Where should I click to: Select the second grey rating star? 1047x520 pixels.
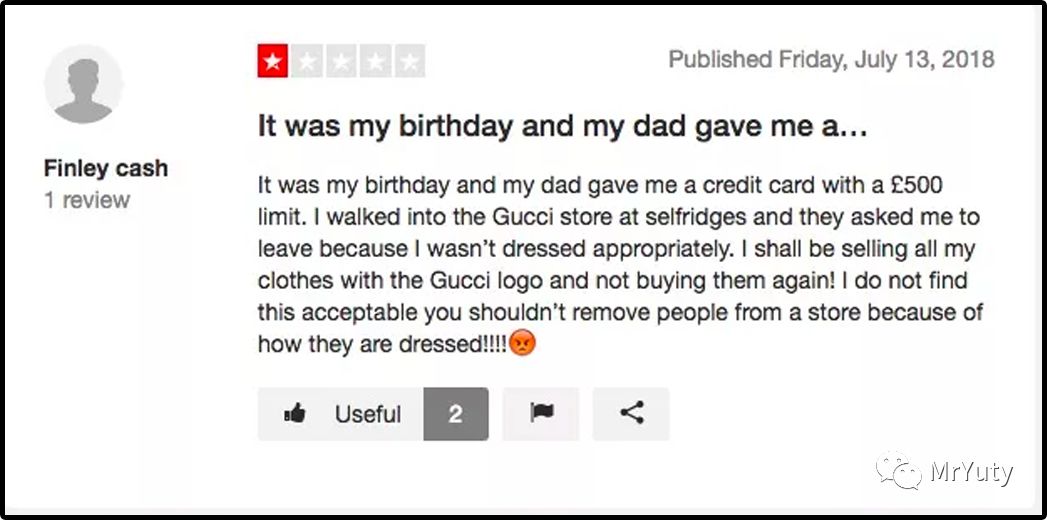pos(307,62)
